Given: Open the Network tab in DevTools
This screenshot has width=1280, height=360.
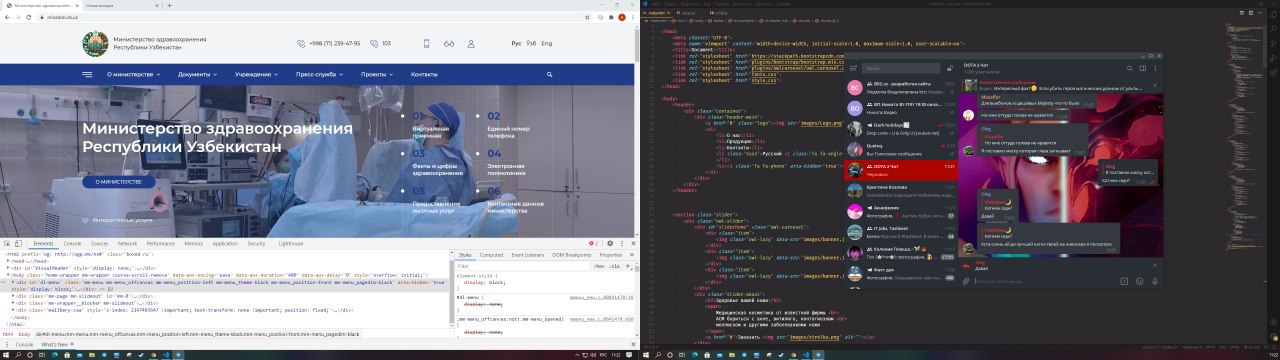Looking at the screenshot, I should click(x=128, y=243).
